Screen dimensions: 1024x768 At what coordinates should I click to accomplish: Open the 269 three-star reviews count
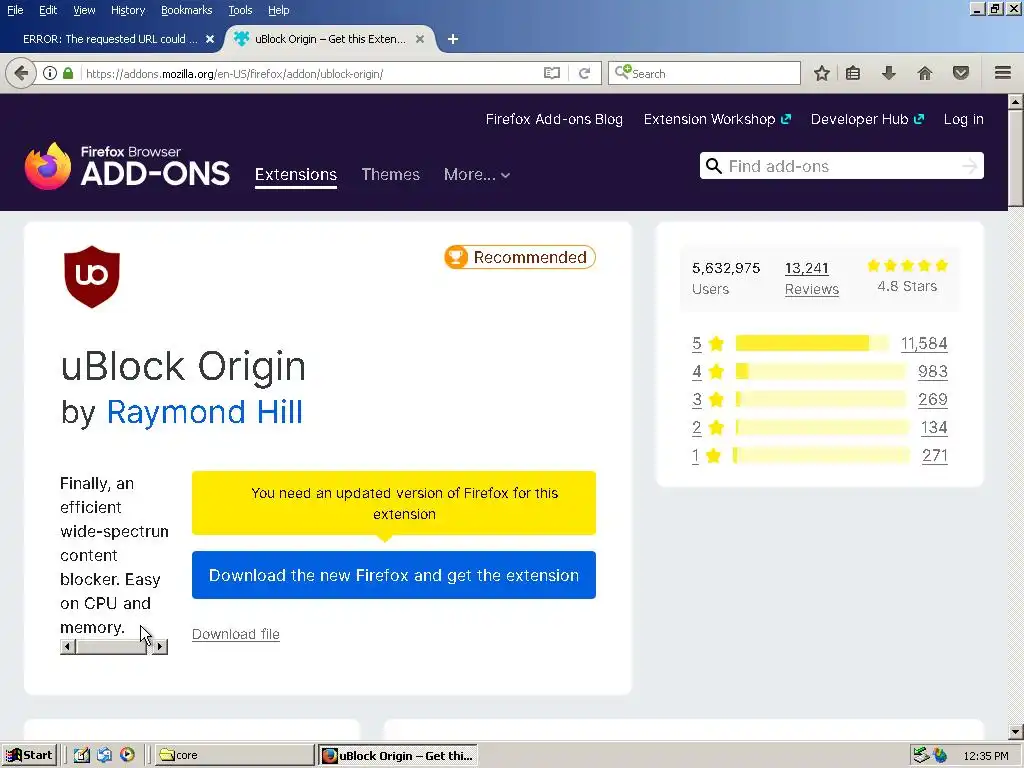(933, 399)
